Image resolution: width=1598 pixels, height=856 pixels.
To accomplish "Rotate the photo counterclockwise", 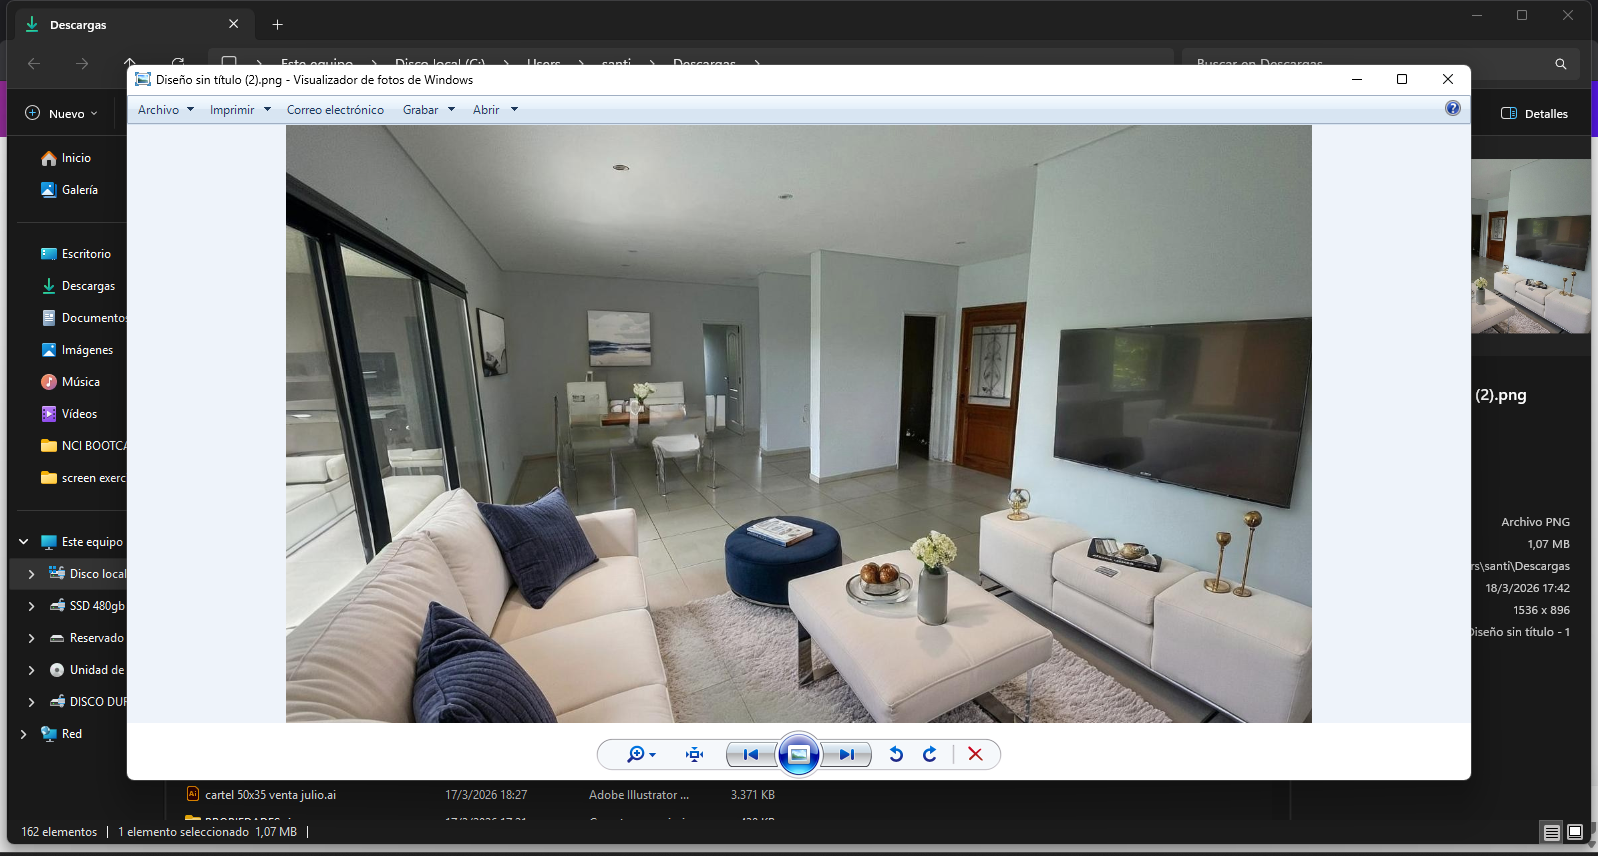I will [x=896, y=755].
